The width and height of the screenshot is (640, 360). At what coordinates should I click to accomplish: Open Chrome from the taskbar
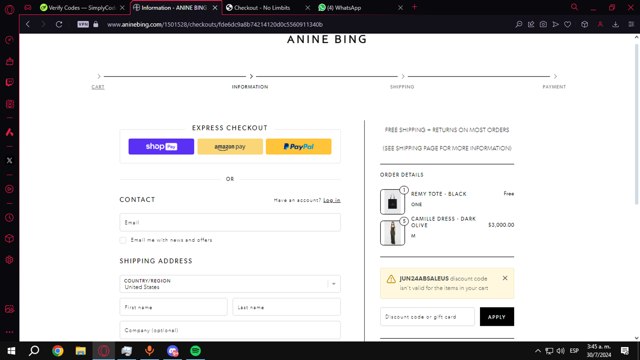tap(58, 351)
